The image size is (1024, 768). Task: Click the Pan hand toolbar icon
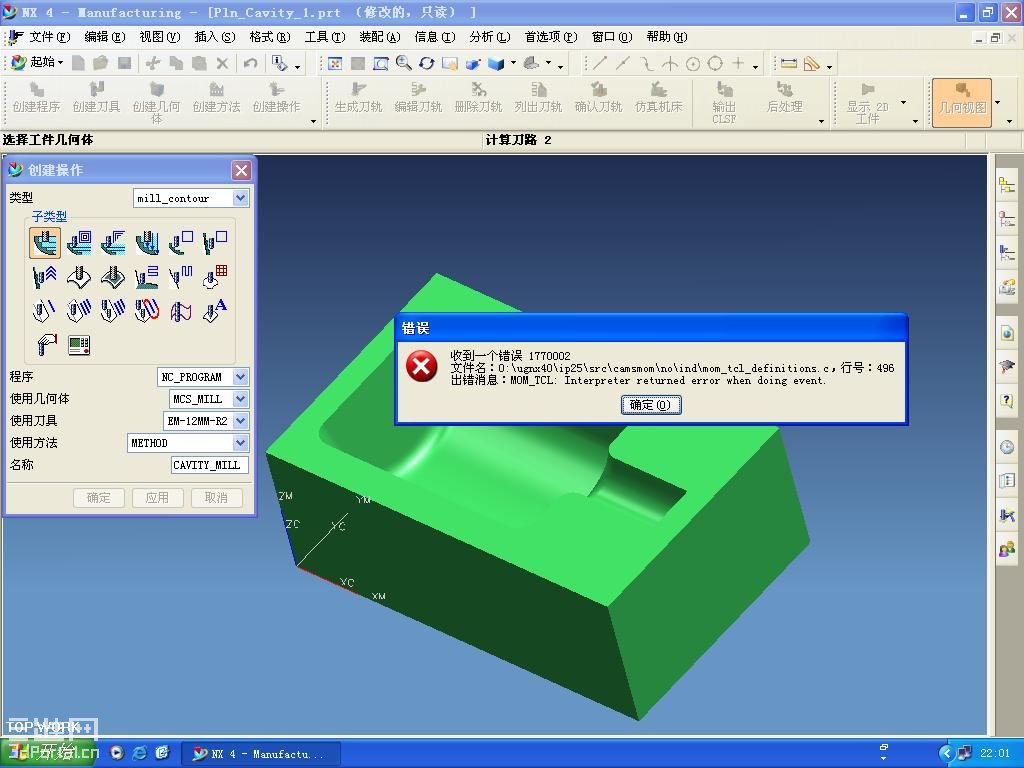[450, 63]
